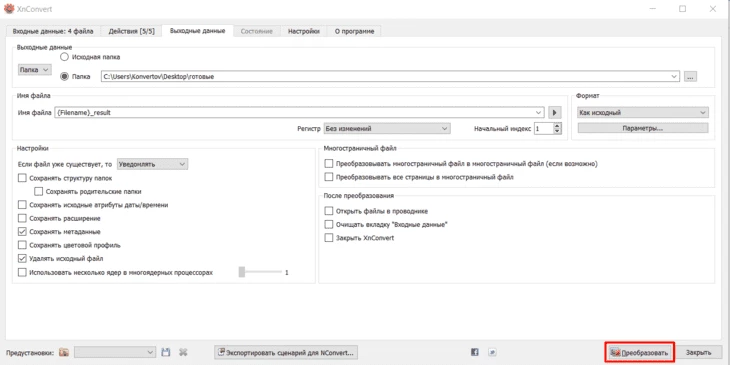Open the Уведомлять file-exists dropdown

tap(152, 164)
